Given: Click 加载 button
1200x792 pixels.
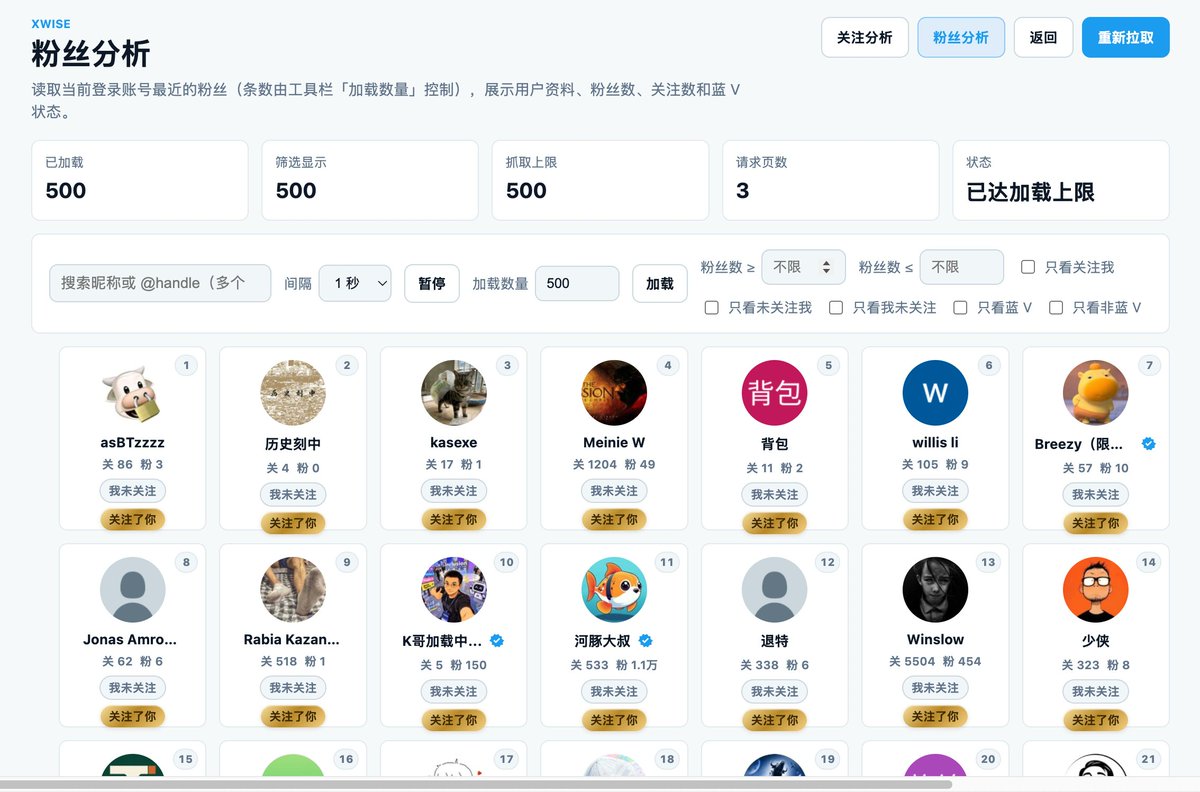Looking at the screenshot, I should [x=660, y=283].
